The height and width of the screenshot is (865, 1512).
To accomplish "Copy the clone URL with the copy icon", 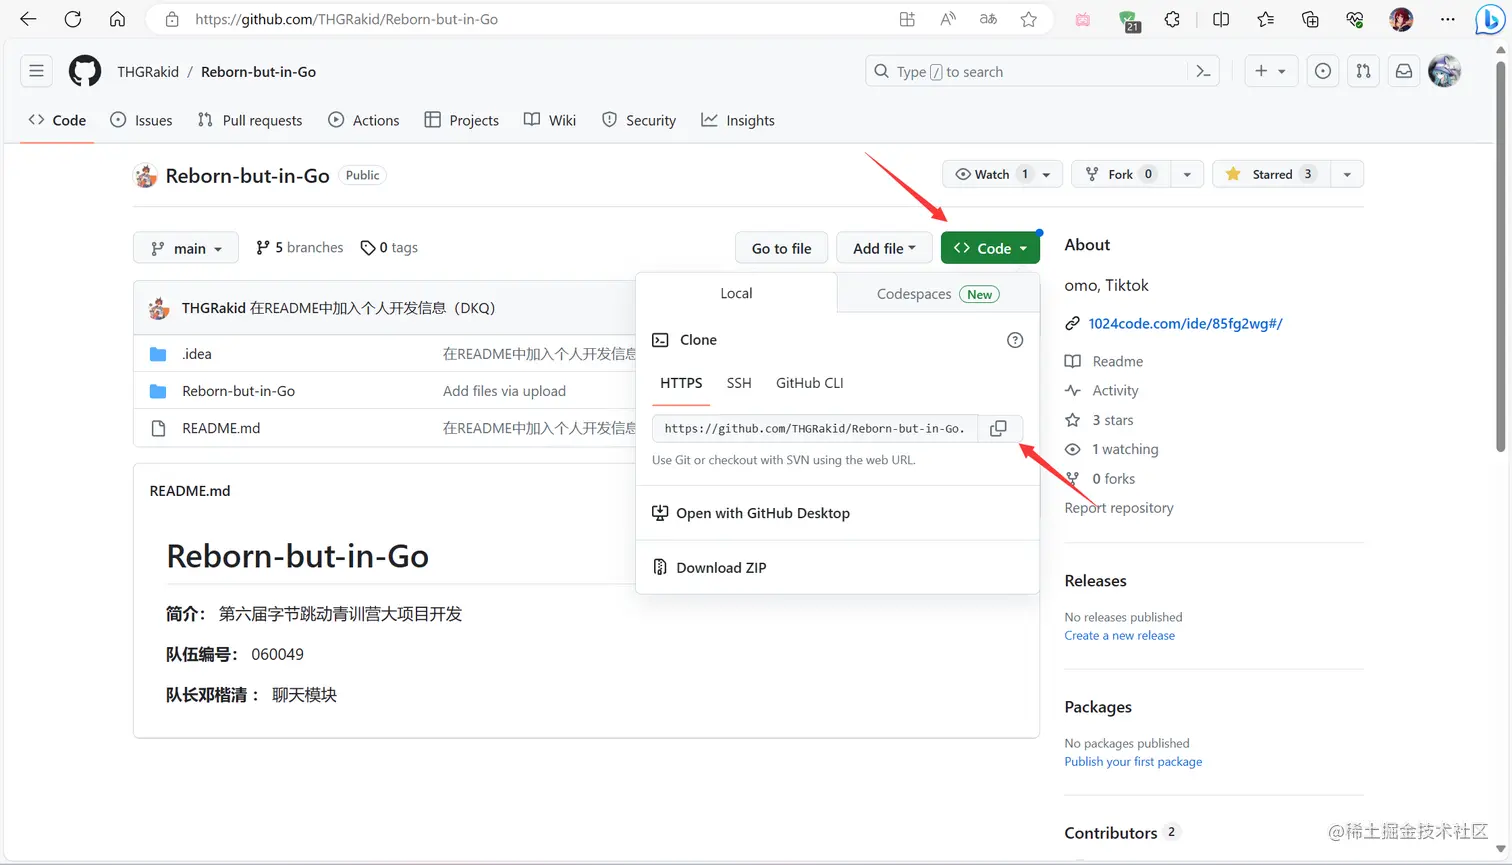I will tap(998, 428).
